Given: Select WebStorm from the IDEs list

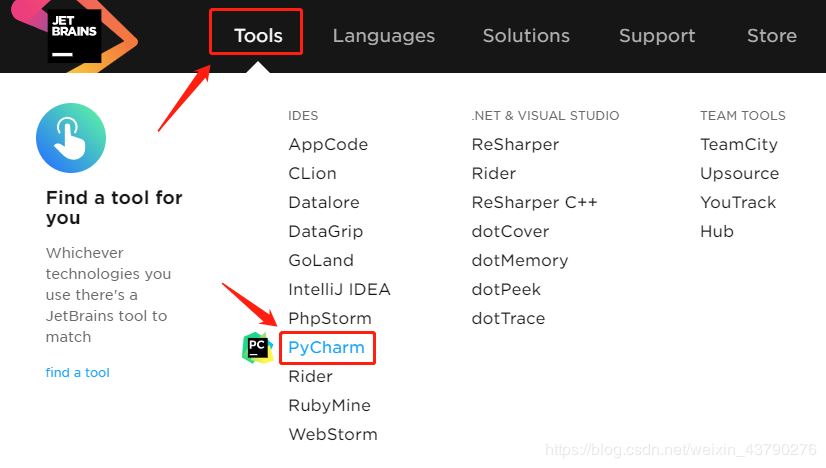Looking at the screenshot, I should 333,435.
